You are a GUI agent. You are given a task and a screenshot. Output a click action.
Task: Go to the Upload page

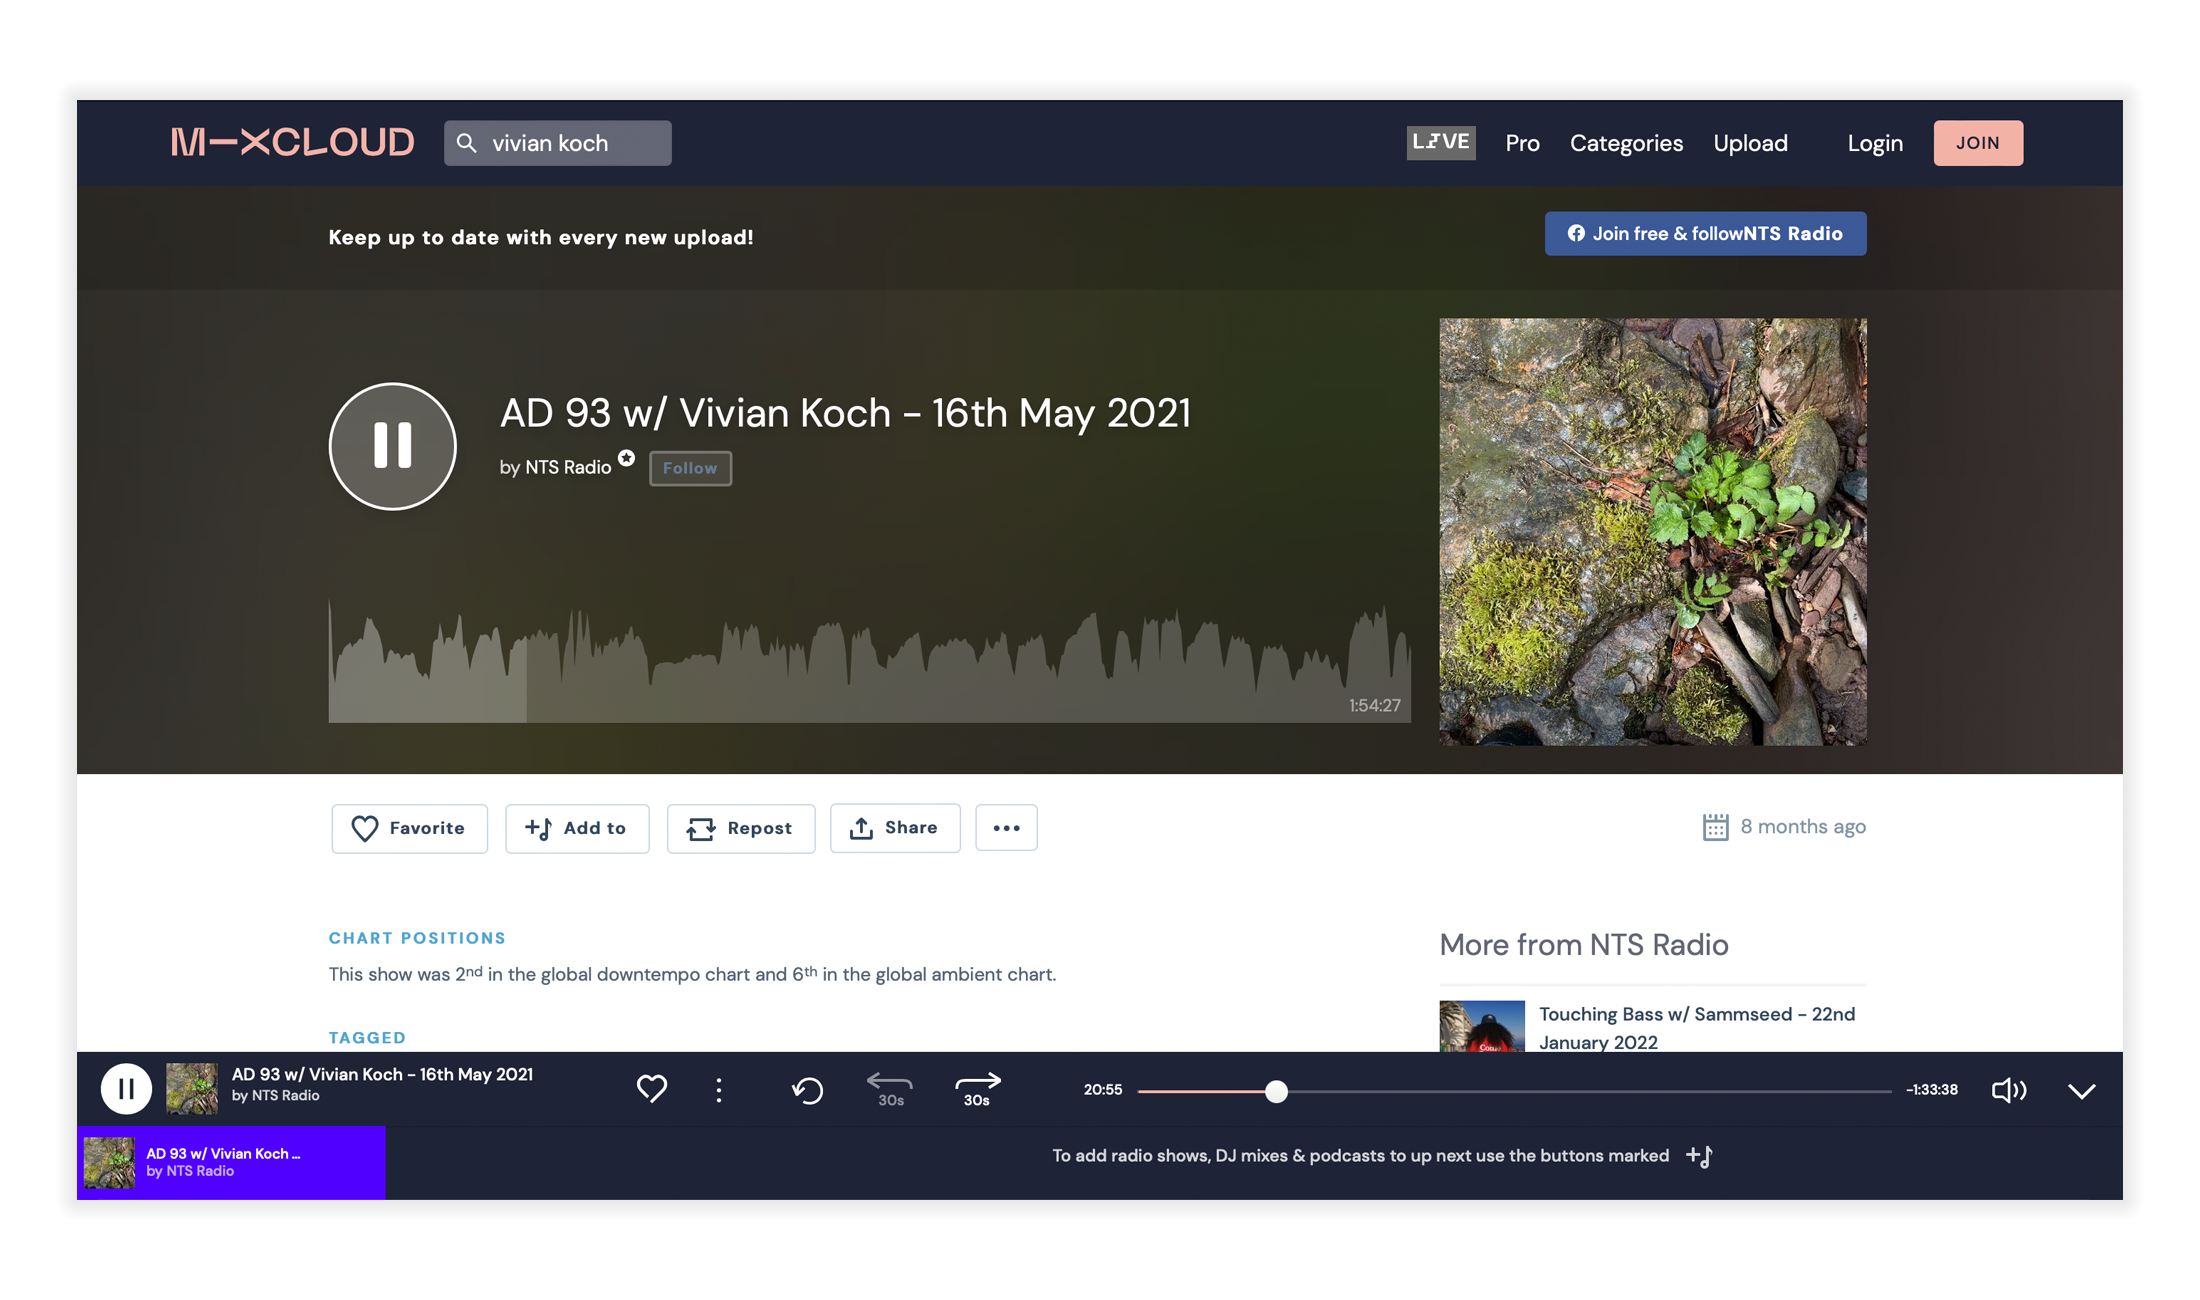click(1751, 143)
